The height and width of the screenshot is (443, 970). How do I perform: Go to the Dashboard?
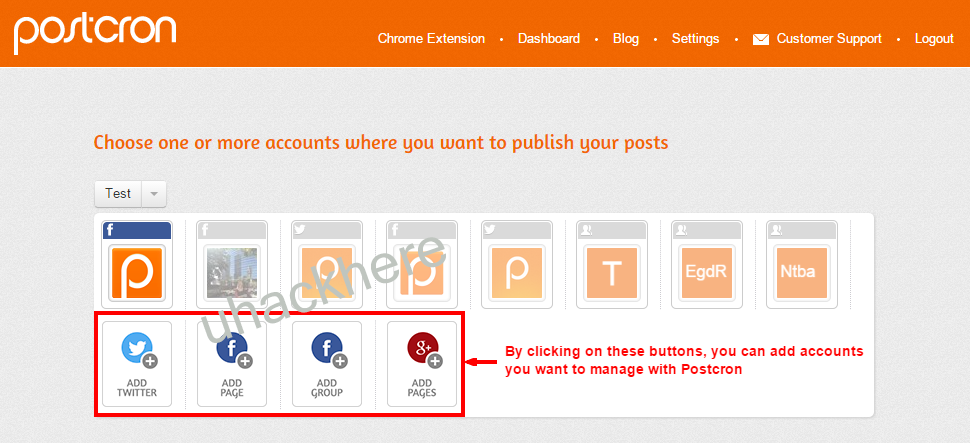pyautogui.click(x=549, y=38)
